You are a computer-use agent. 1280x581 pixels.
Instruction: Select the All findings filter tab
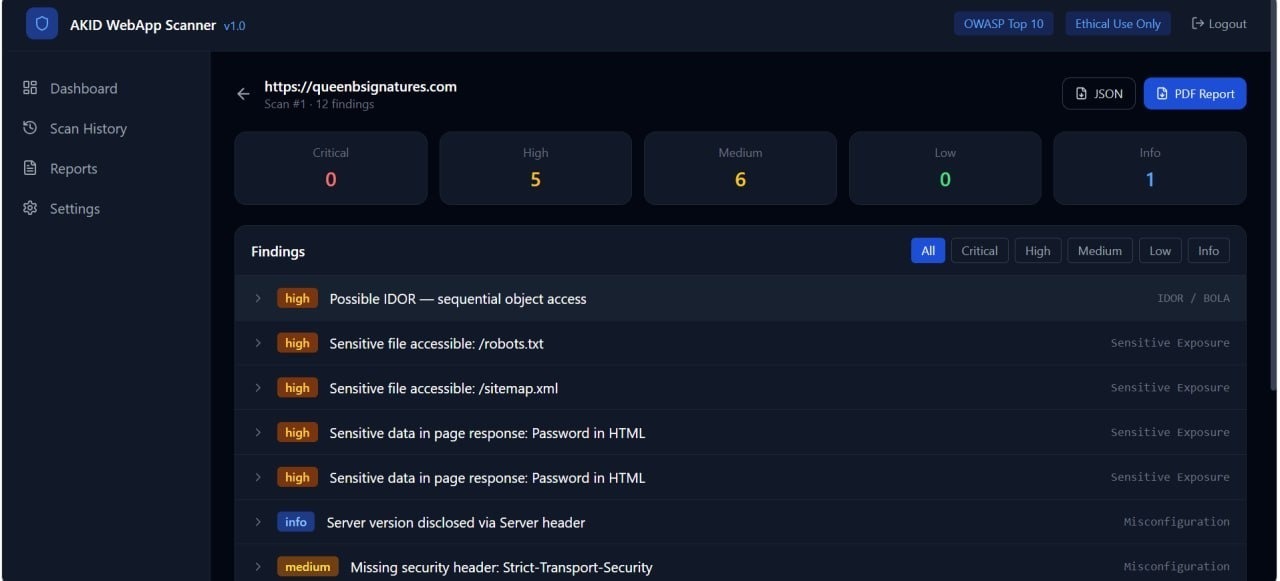click(x=927, y=250)
